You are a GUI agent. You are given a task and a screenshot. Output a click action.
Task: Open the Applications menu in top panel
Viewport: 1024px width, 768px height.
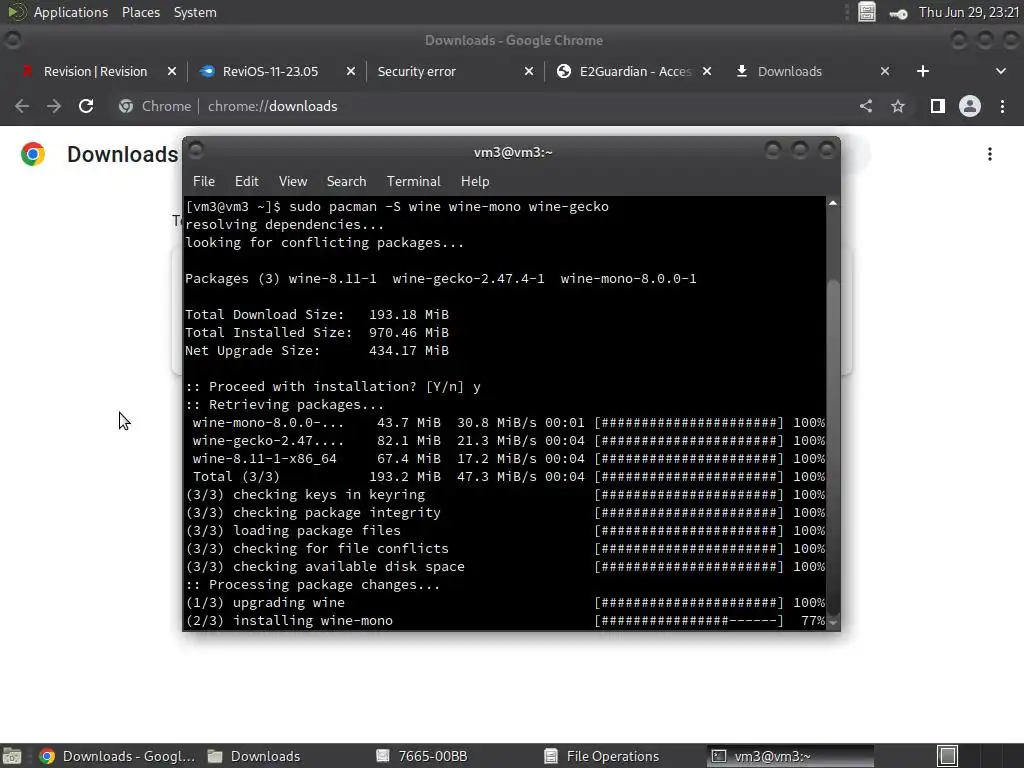tap(71, 12)
